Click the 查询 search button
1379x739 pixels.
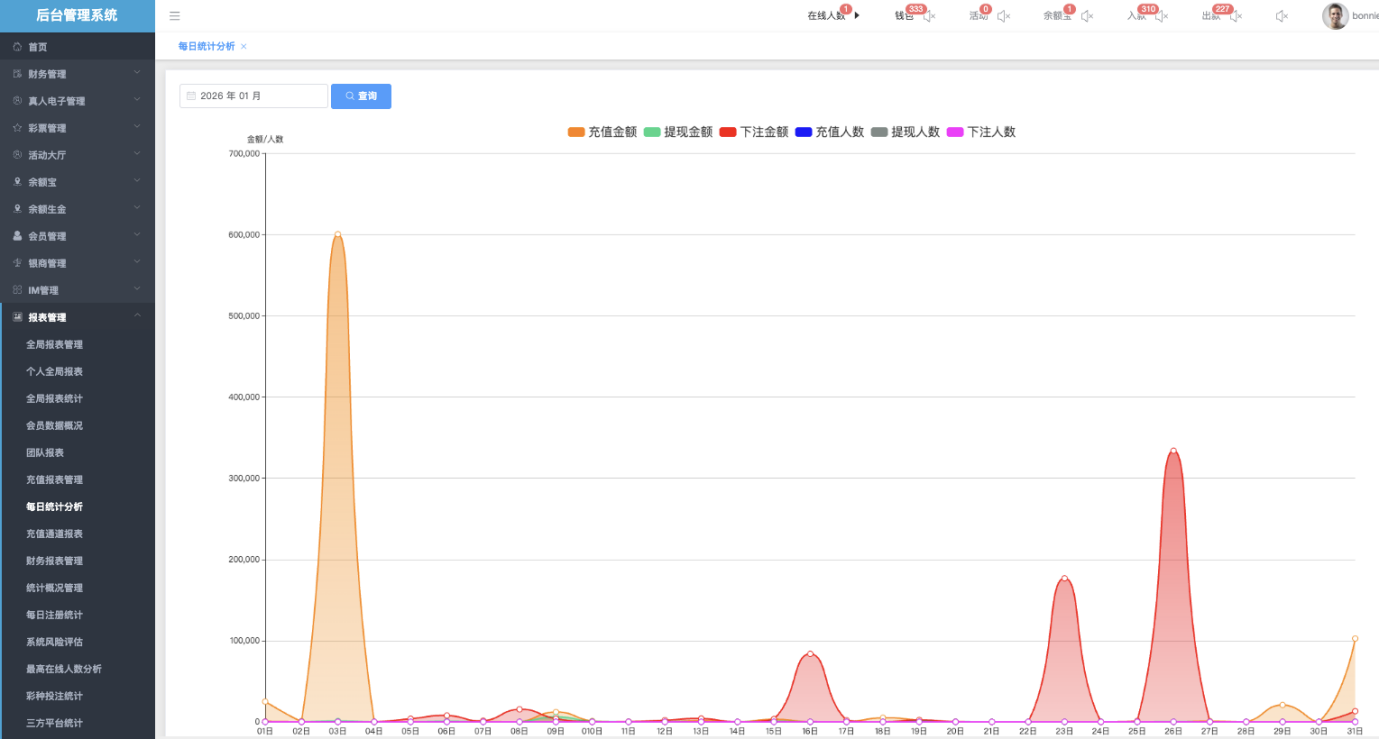coord(361,96)
